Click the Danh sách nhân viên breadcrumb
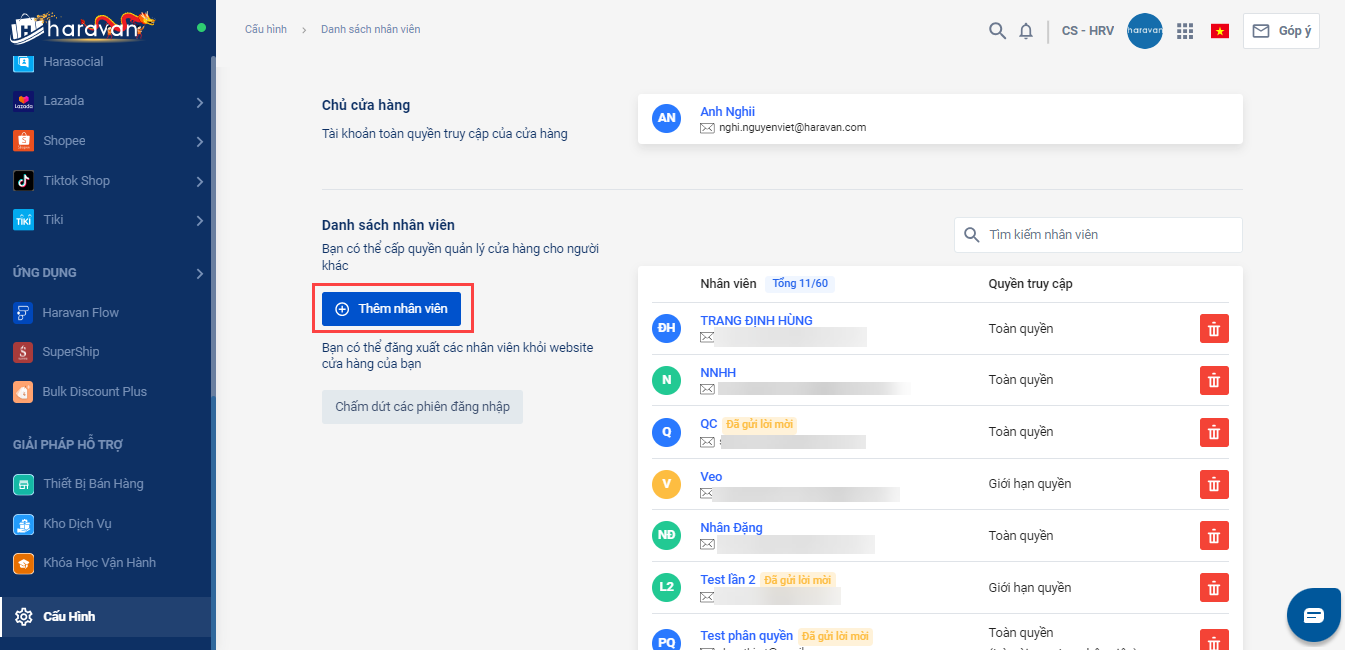Viewport: 1345px width, 650px height. pos(370,30)
